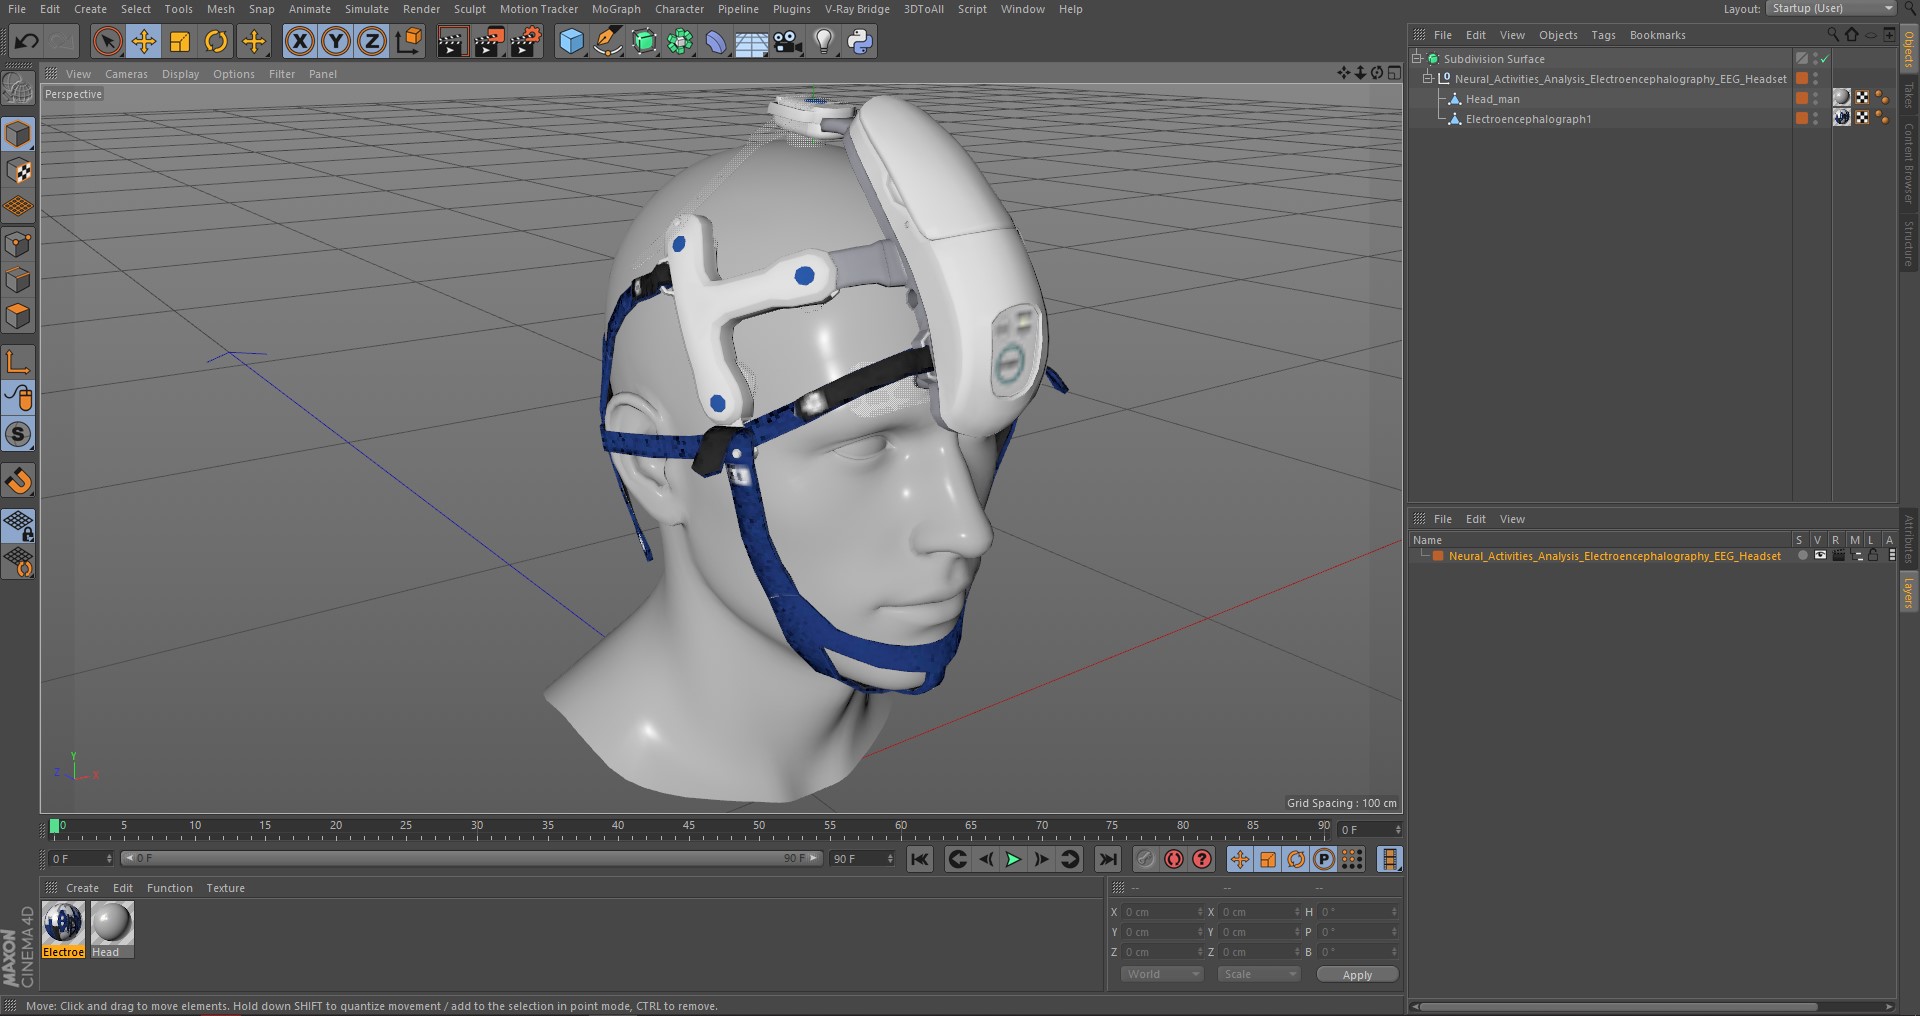
Task: Open Layout dropdown Startup (User)
Action: (1831, 8)
